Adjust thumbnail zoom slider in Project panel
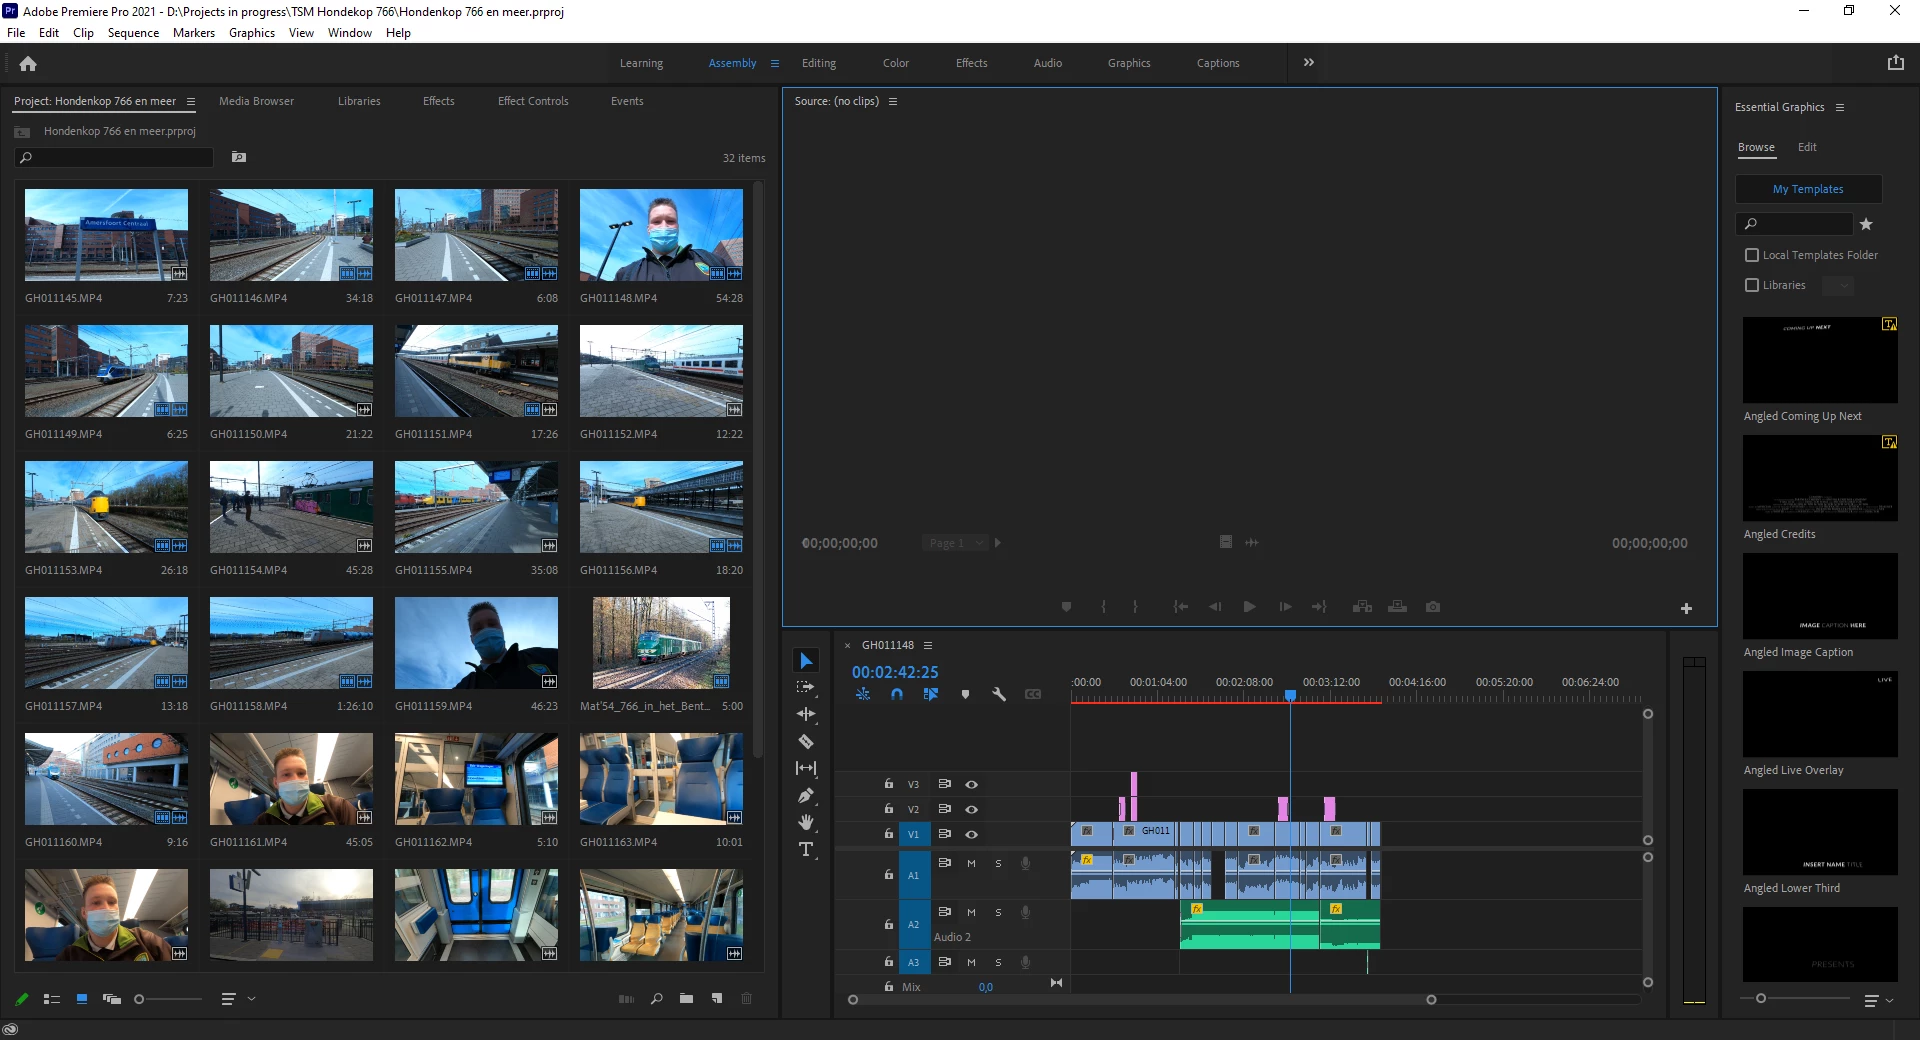 tap(139, 999)
